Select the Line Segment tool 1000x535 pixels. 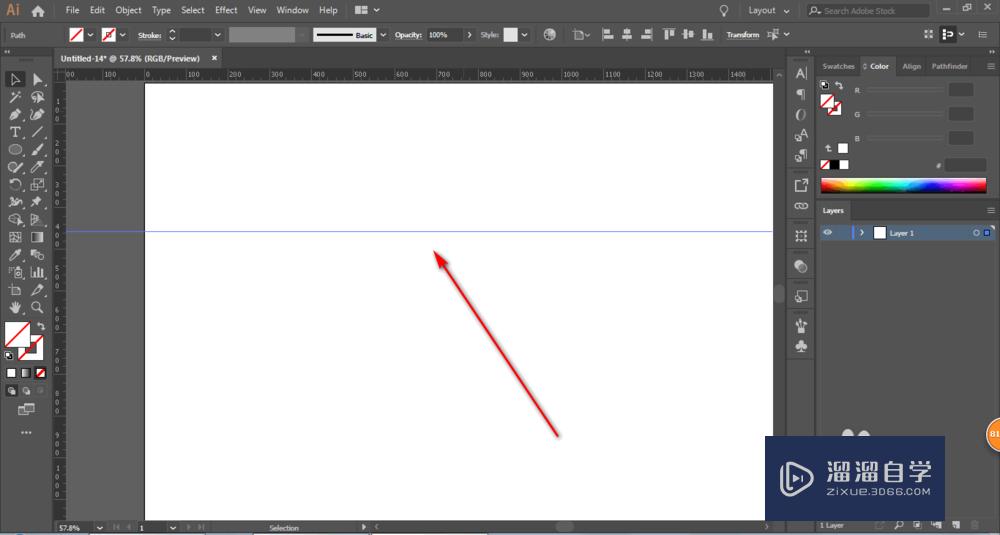[38, 132]
